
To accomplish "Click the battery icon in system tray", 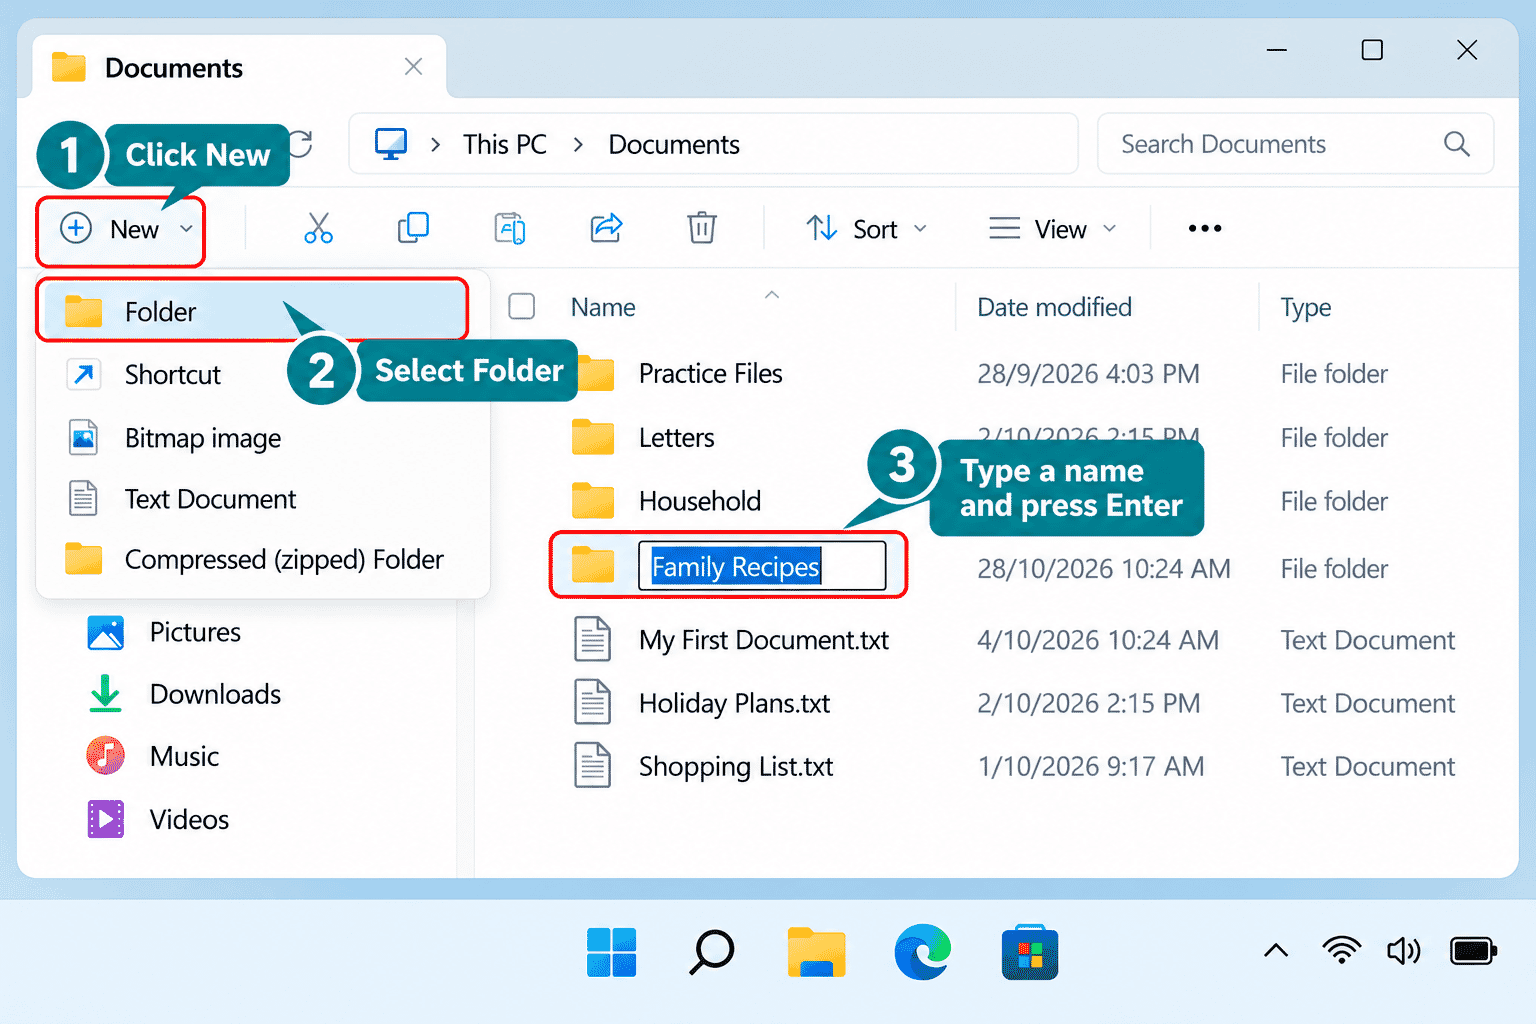I will (1473, 950).
